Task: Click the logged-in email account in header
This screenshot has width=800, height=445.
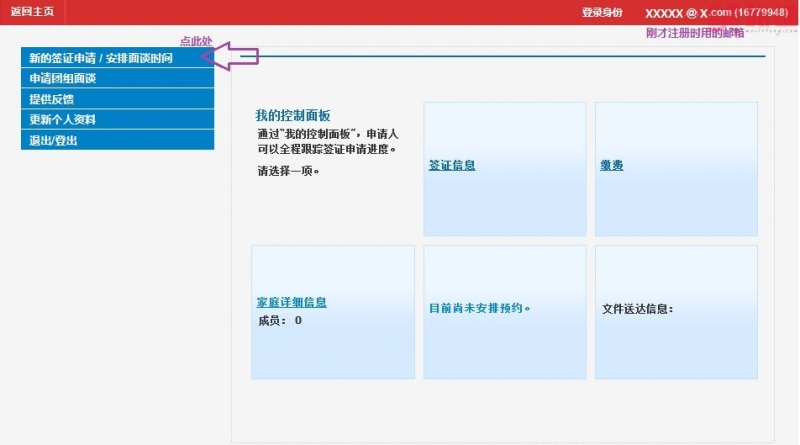Action: click(715, 13)
